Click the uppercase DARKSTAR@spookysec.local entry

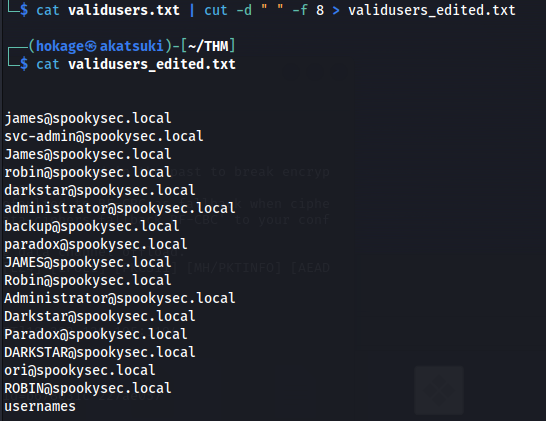[x=100, y=352]
